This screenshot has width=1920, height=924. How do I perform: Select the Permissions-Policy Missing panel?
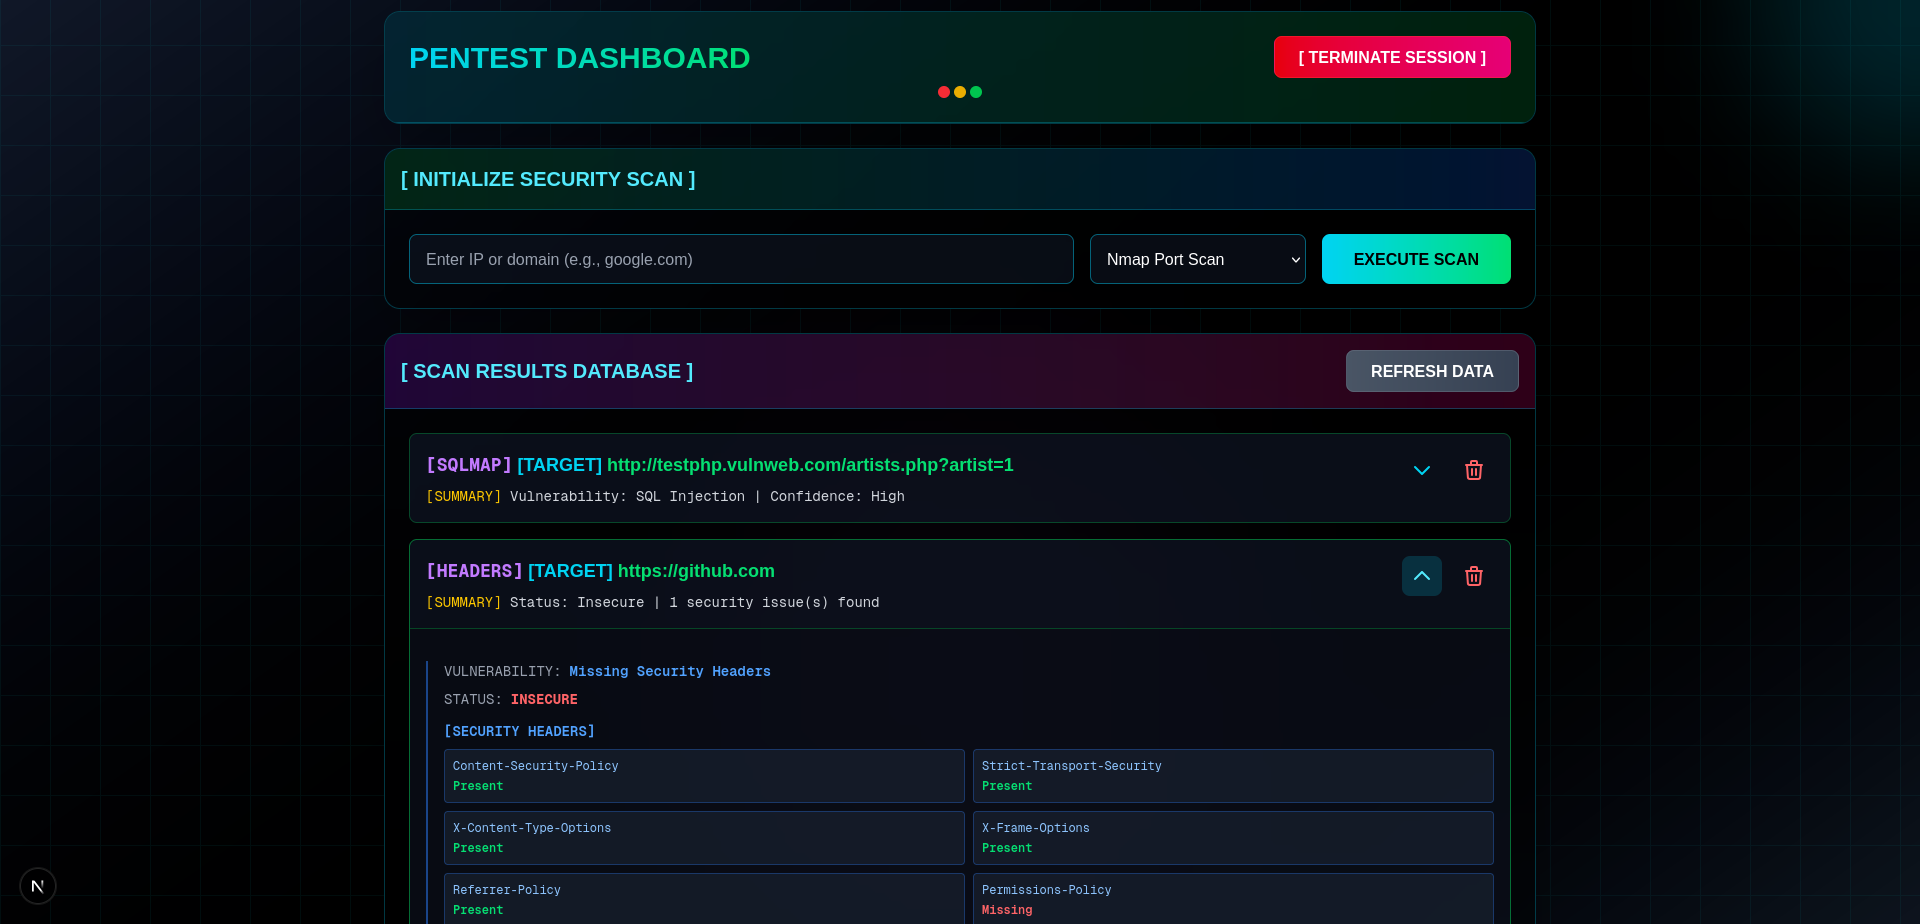point(1233,899)
